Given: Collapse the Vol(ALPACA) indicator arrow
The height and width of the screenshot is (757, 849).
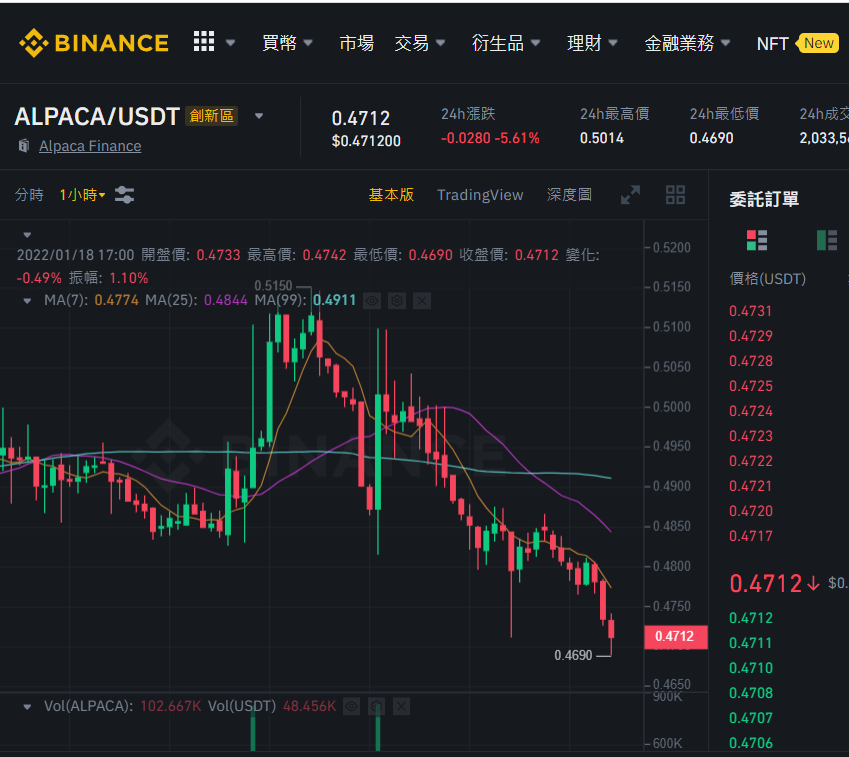Looking at the screenshot, I should point(27,707).
